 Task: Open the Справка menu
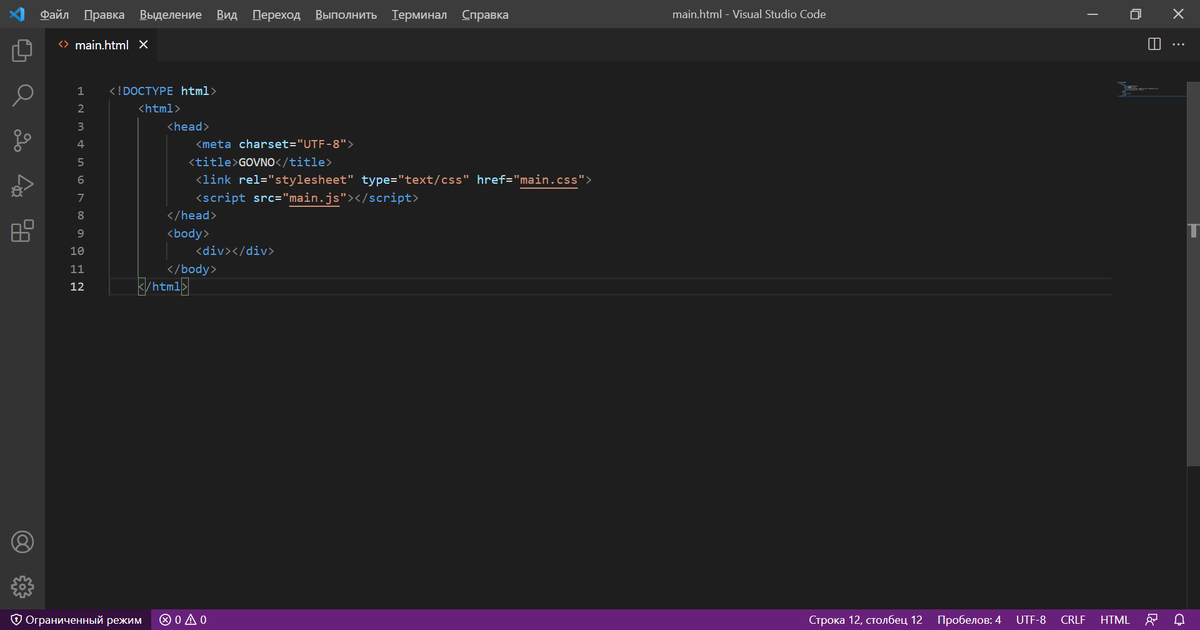(485, 15)
